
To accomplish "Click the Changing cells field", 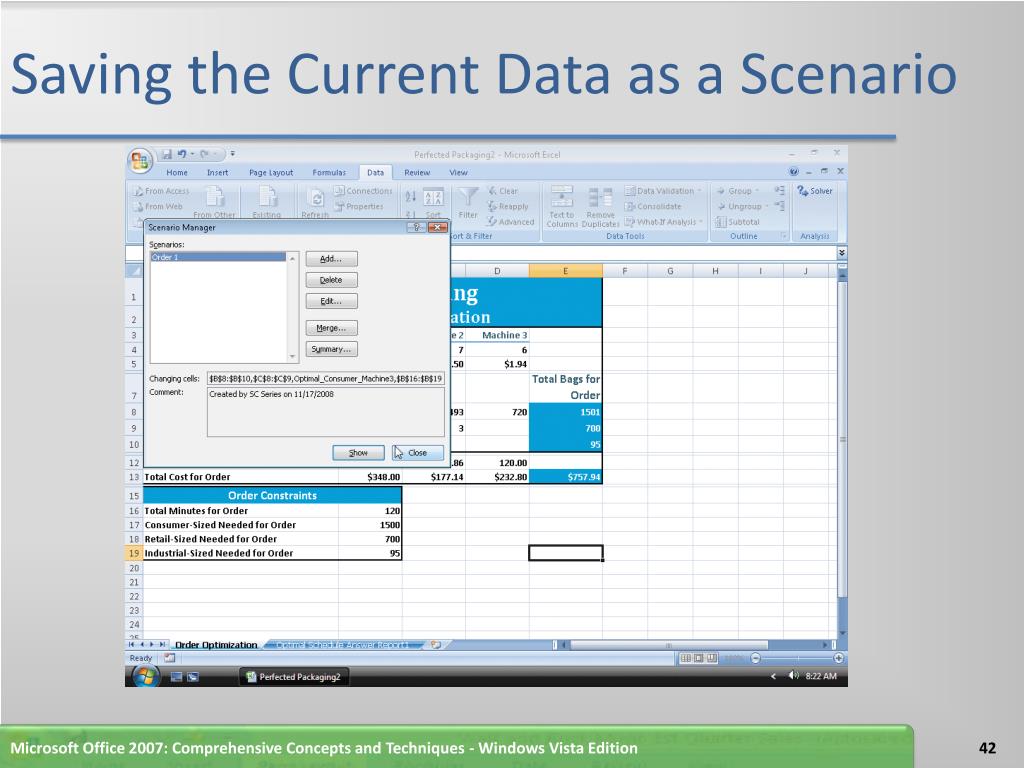I will point(326,379).
